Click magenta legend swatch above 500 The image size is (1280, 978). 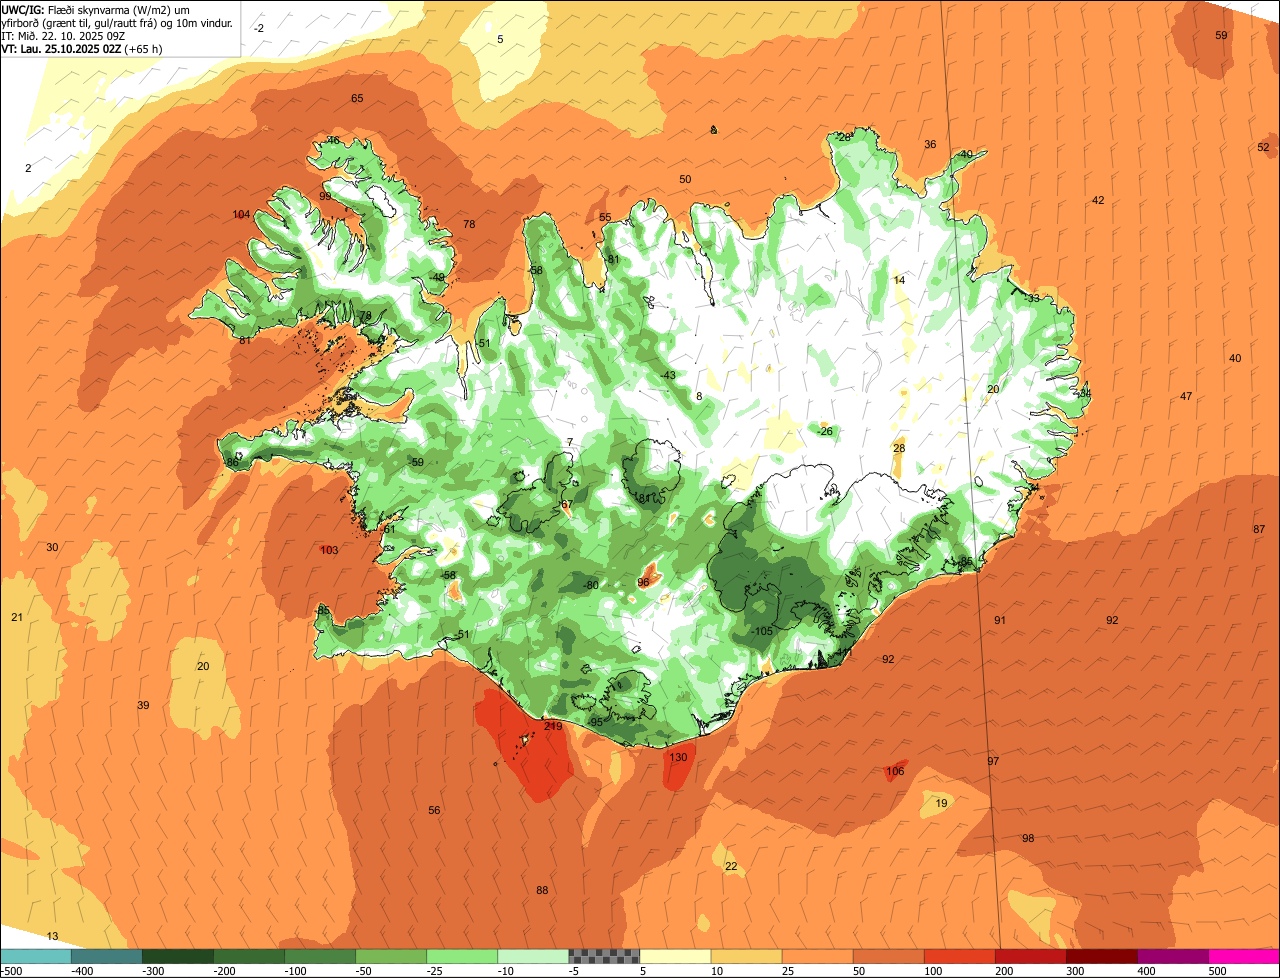coord(1244,956)
